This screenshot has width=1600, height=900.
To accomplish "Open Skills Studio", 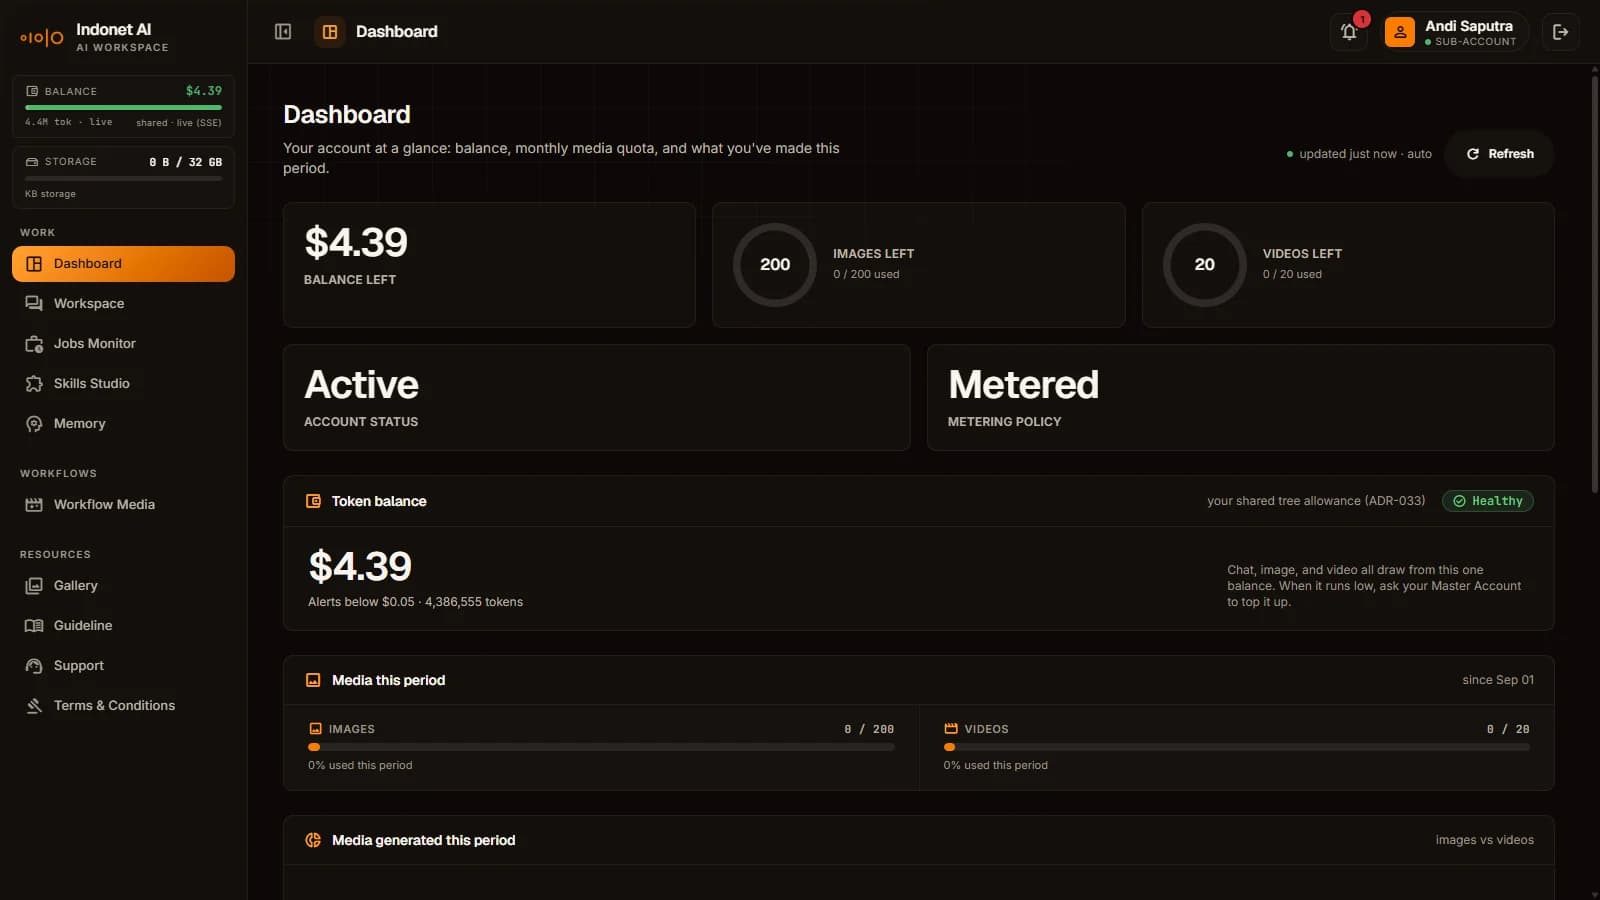I will tap(123, 384).
